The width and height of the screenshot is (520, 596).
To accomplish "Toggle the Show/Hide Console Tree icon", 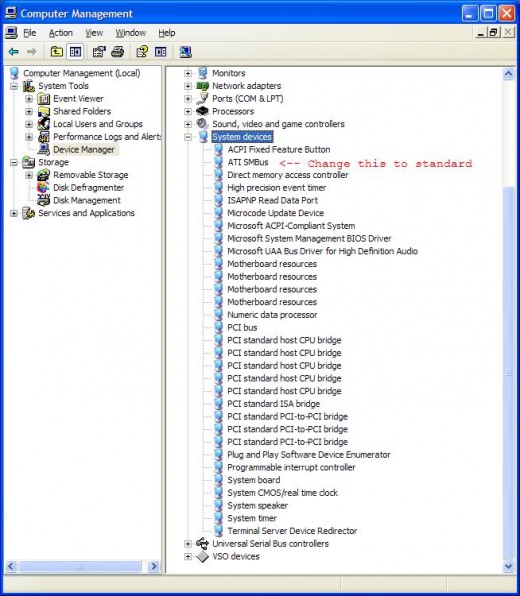I will [x=75, y=51].
